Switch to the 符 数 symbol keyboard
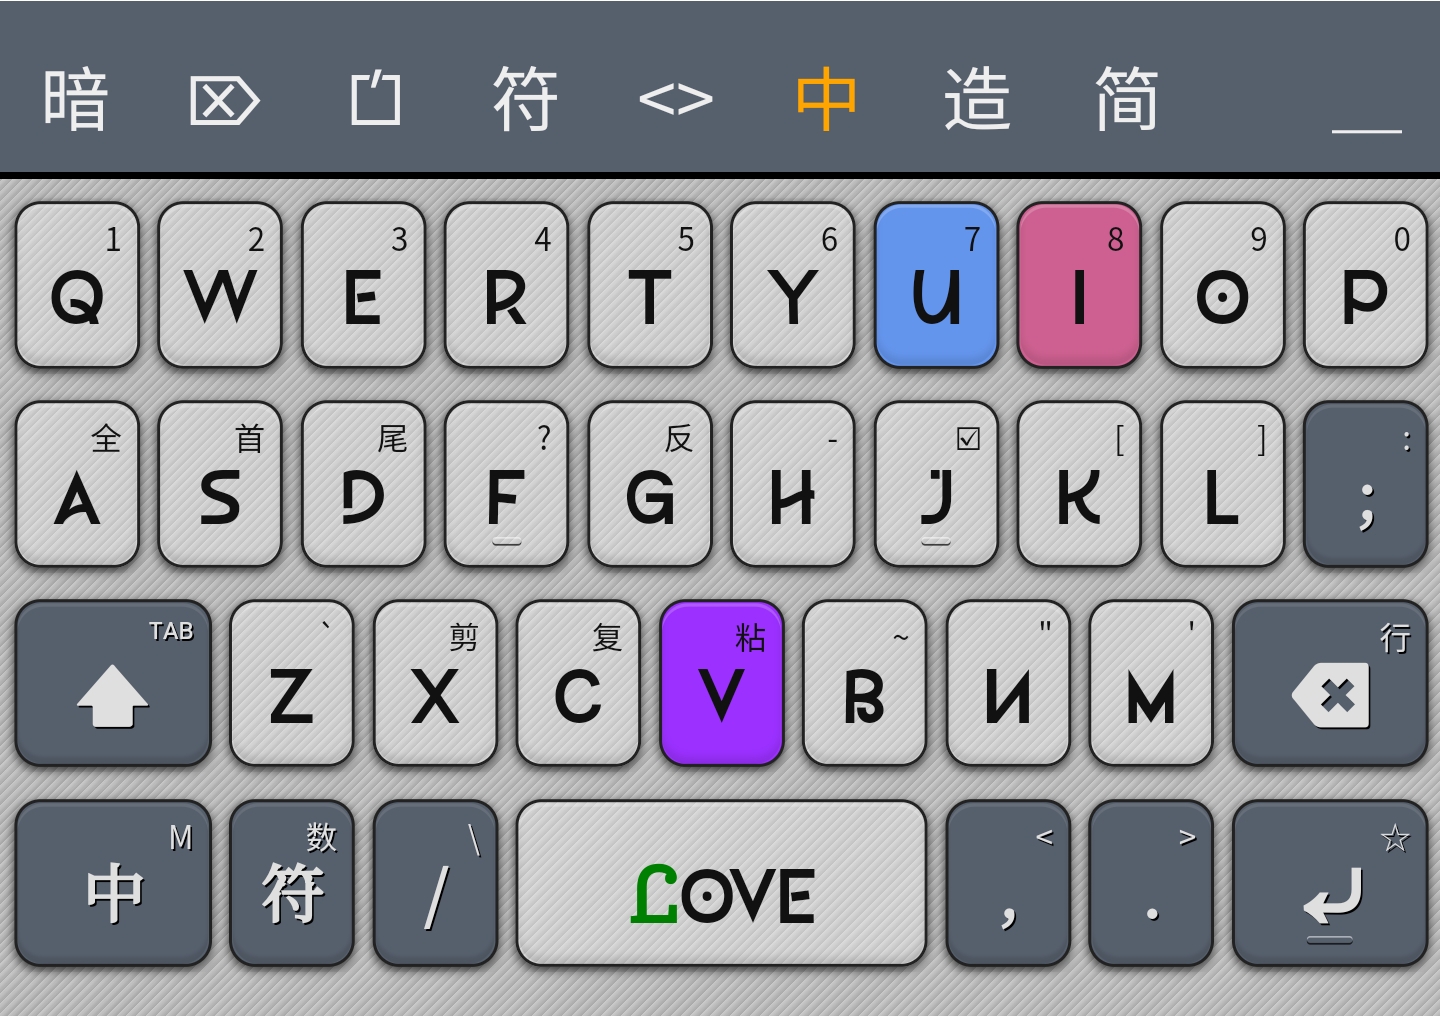 coord(292,883)
